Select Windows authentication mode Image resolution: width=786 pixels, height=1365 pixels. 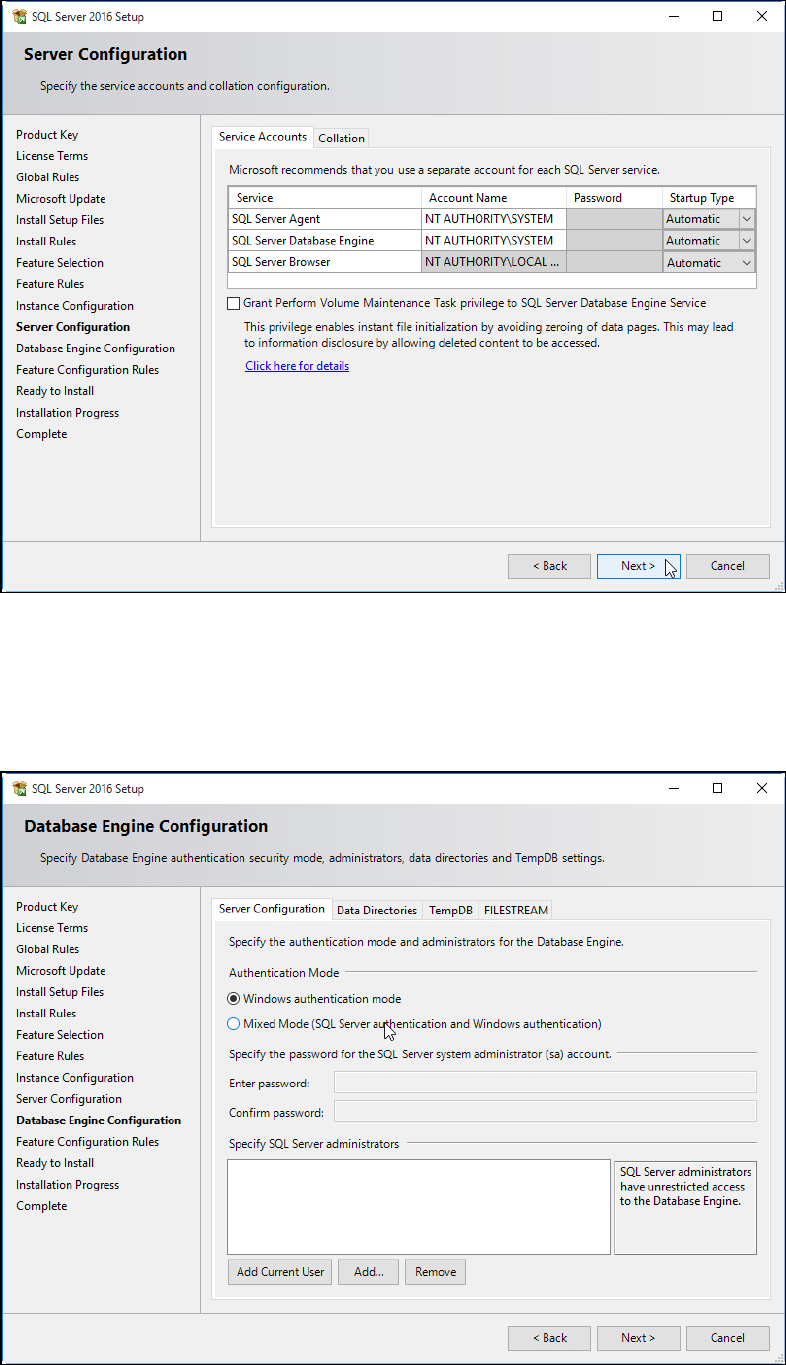click(234, 999)
